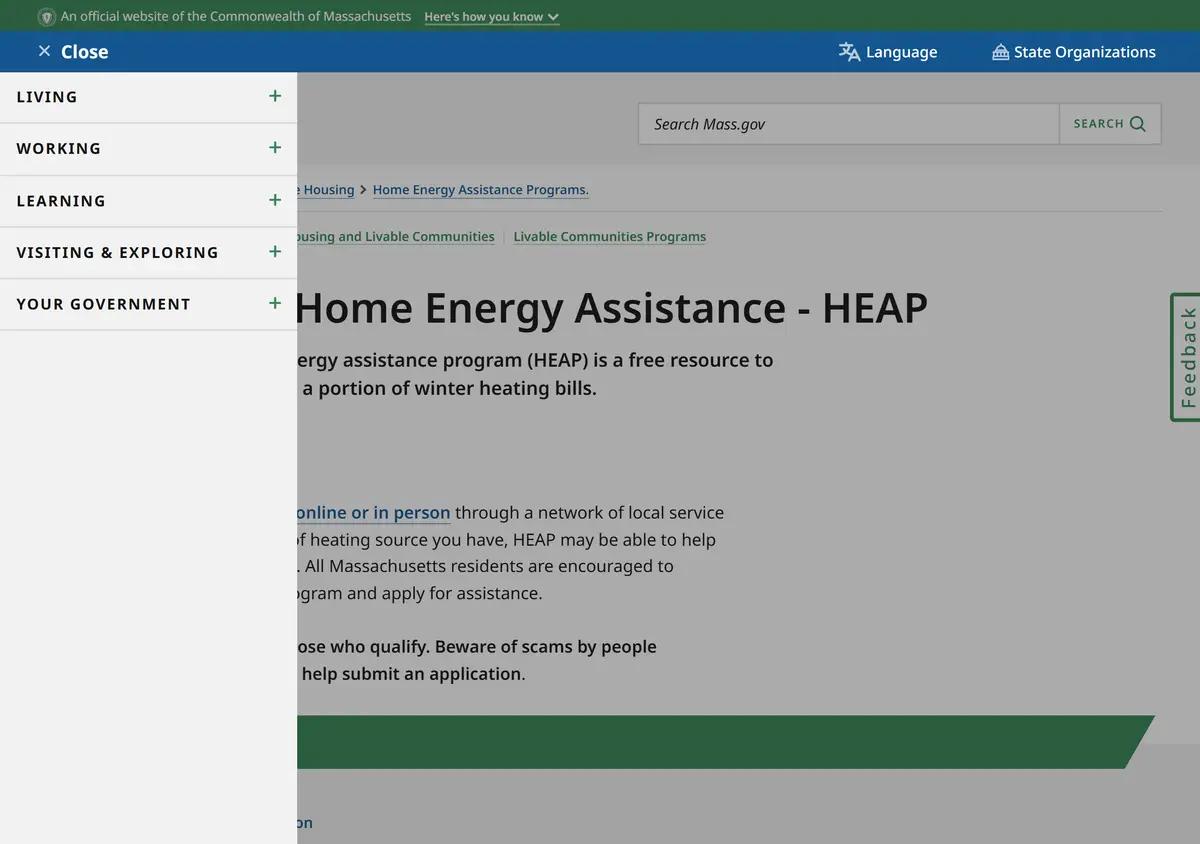Open the LIVING menu item
Viewport: 1200px width, 844px height.
coord(148,97)
